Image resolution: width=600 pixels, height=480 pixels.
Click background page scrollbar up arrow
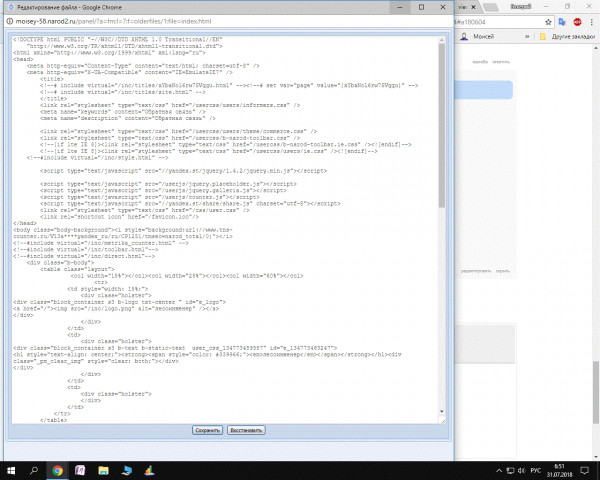596,49
